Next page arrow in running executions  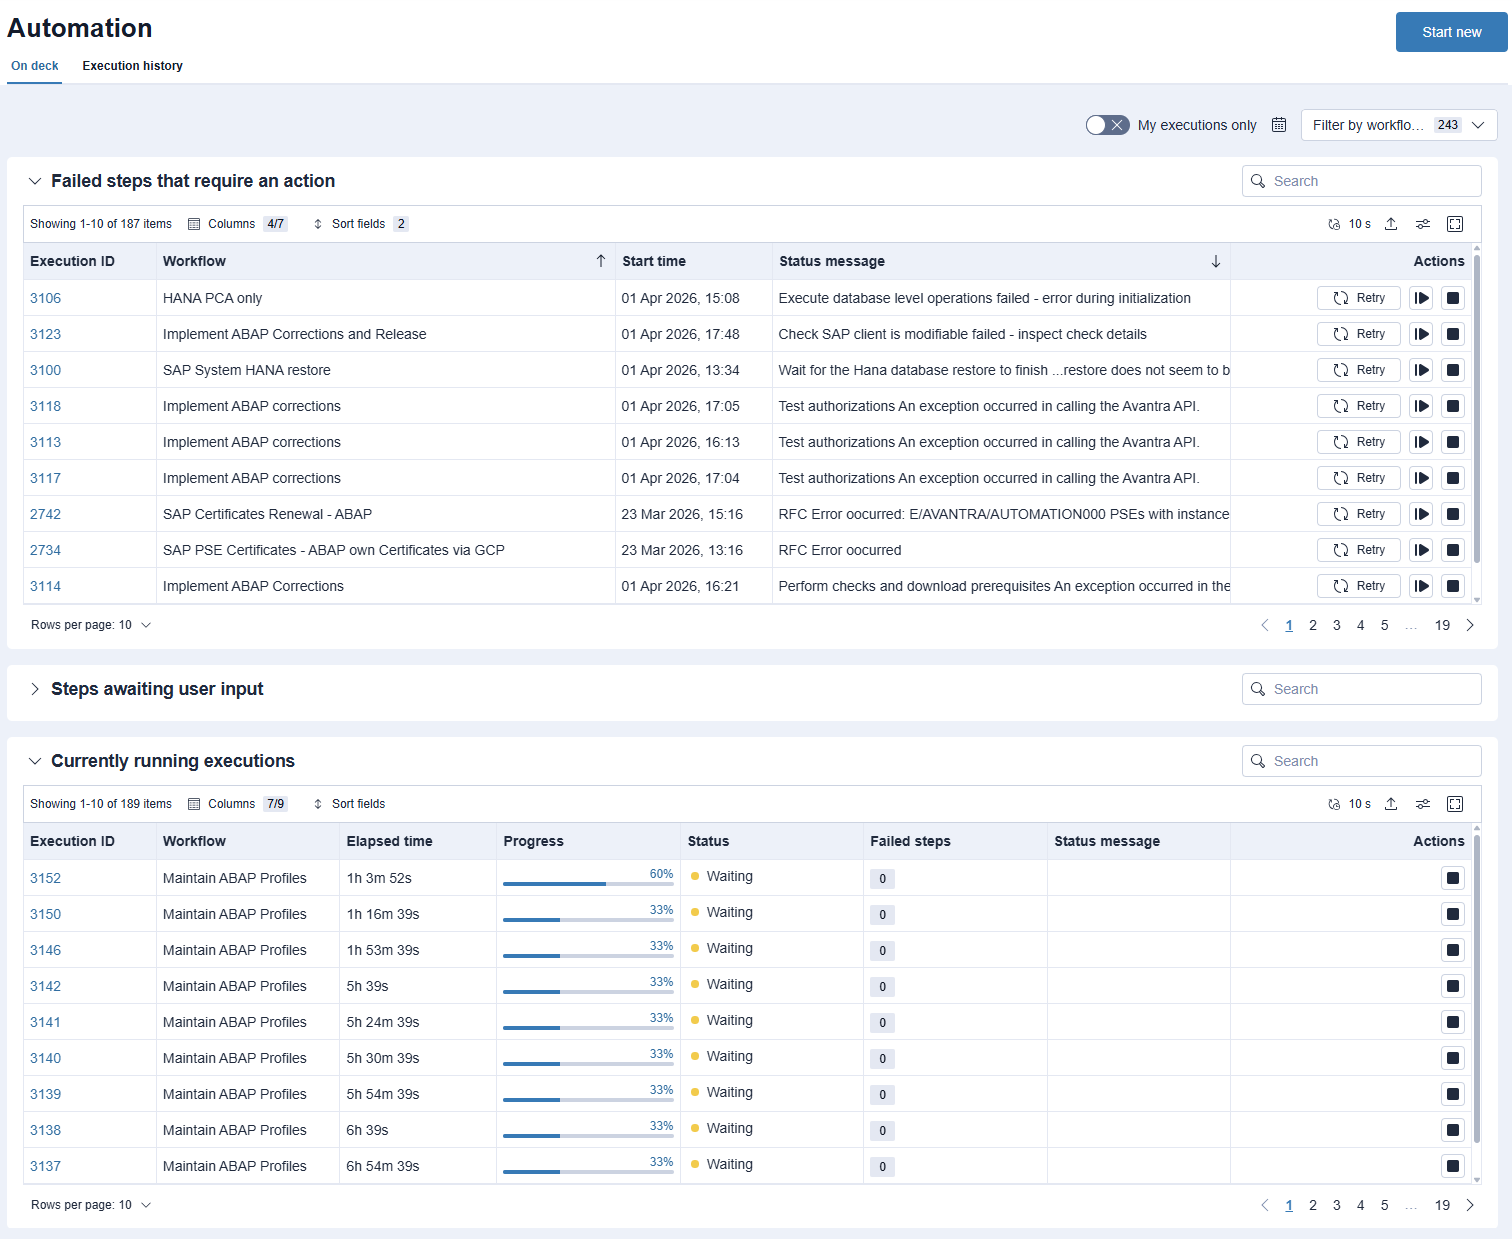pos(1470,1205)
